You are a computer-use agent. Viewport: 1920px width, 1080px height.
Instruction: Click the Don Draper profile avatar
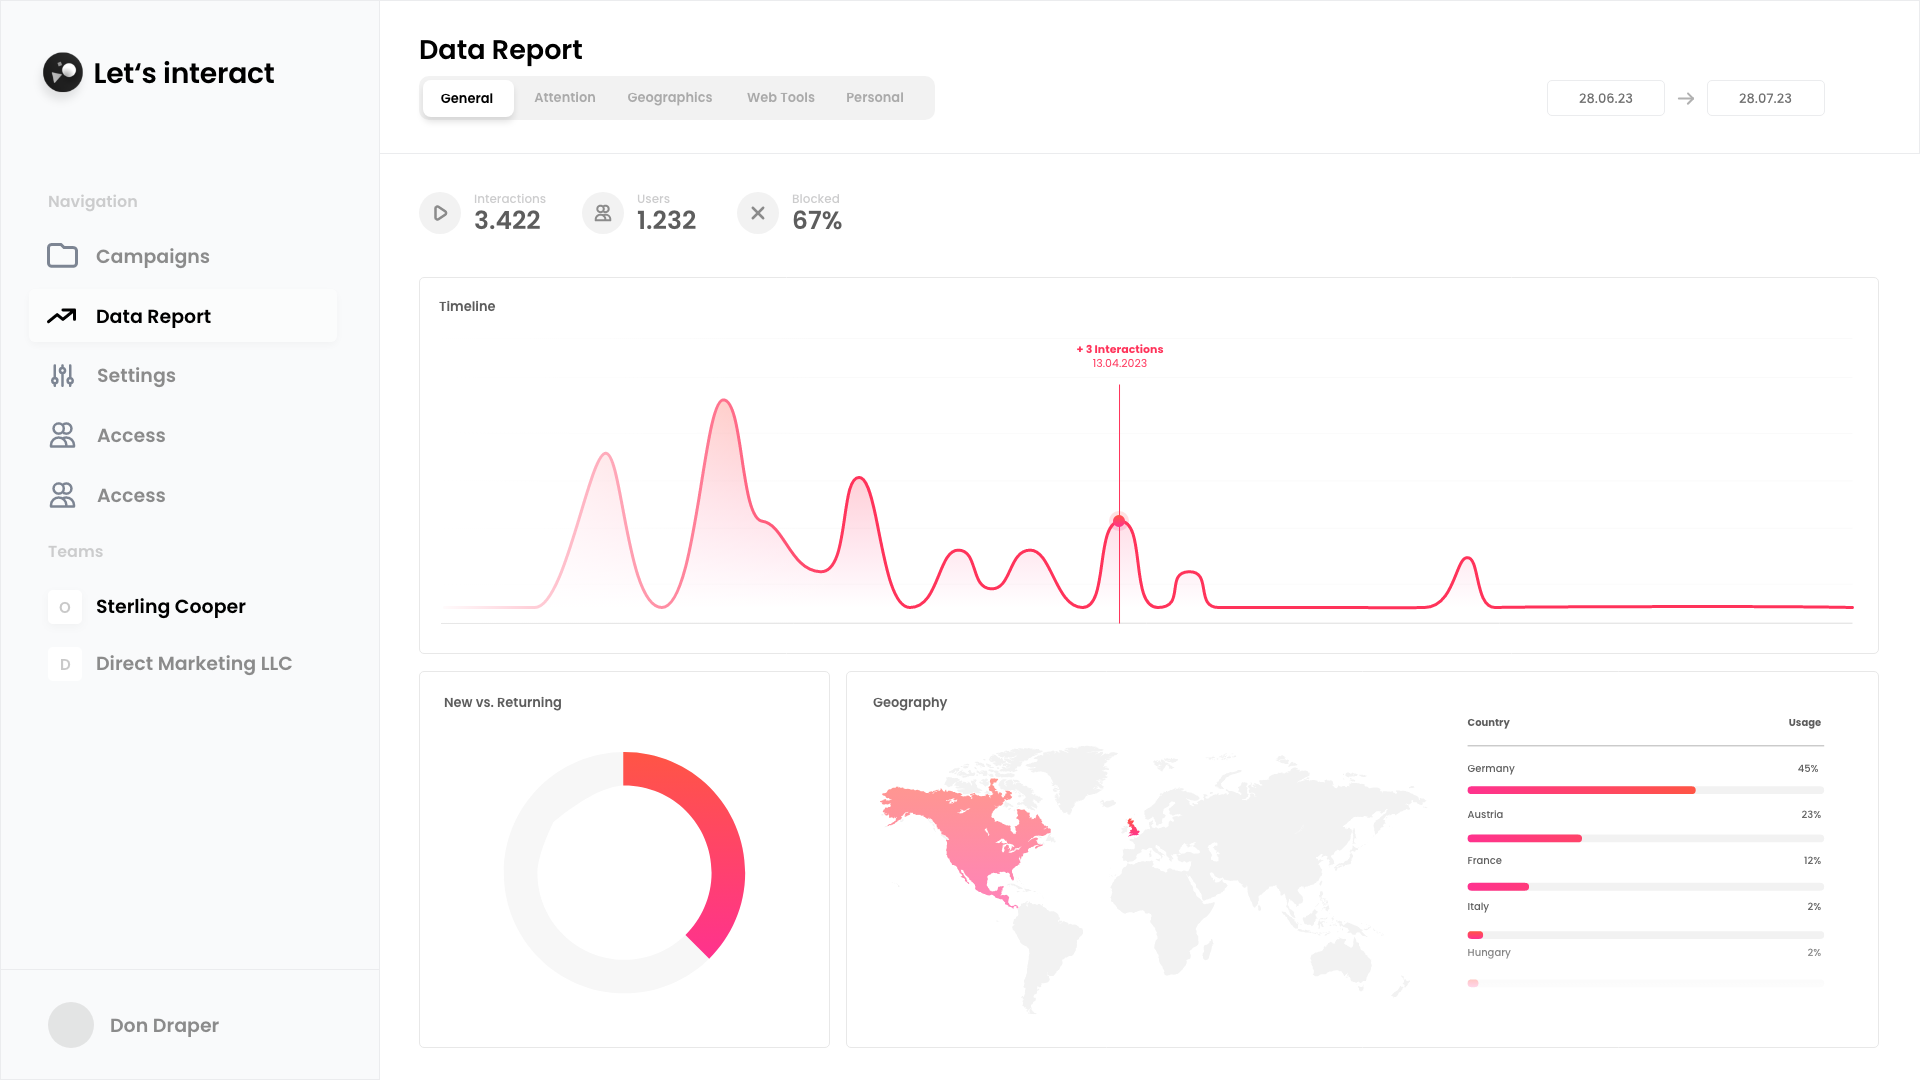[x=71, y=1025]
